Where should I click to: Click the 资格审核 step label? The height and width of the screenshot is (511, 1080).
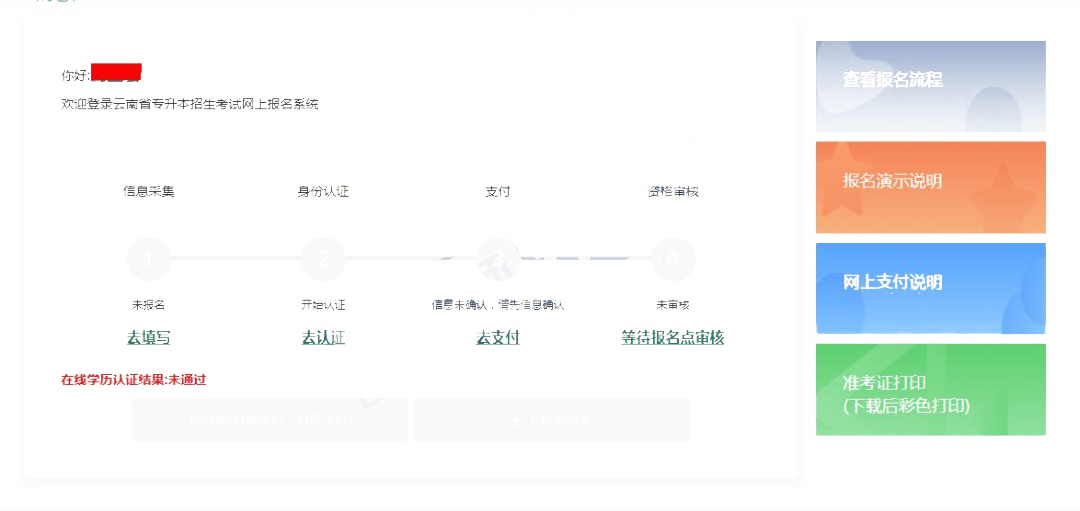pos(673,191)
